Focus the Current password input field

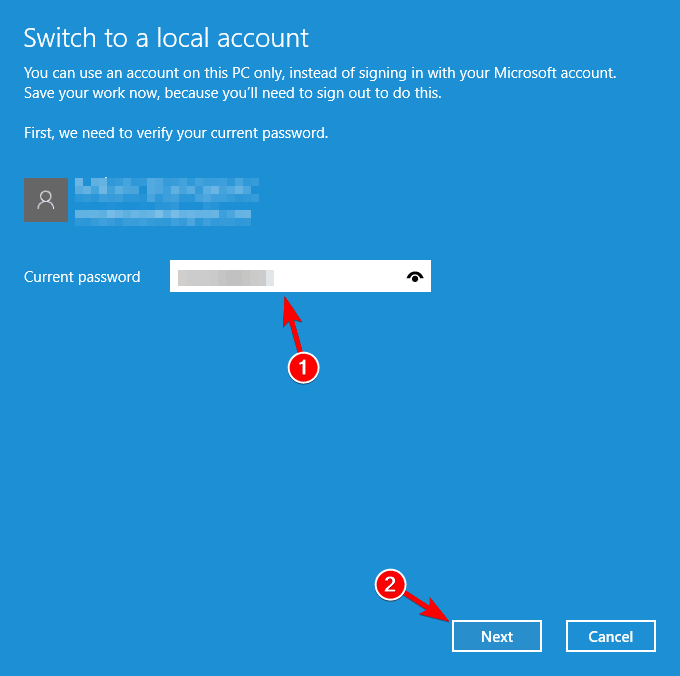tap(300, 276)
